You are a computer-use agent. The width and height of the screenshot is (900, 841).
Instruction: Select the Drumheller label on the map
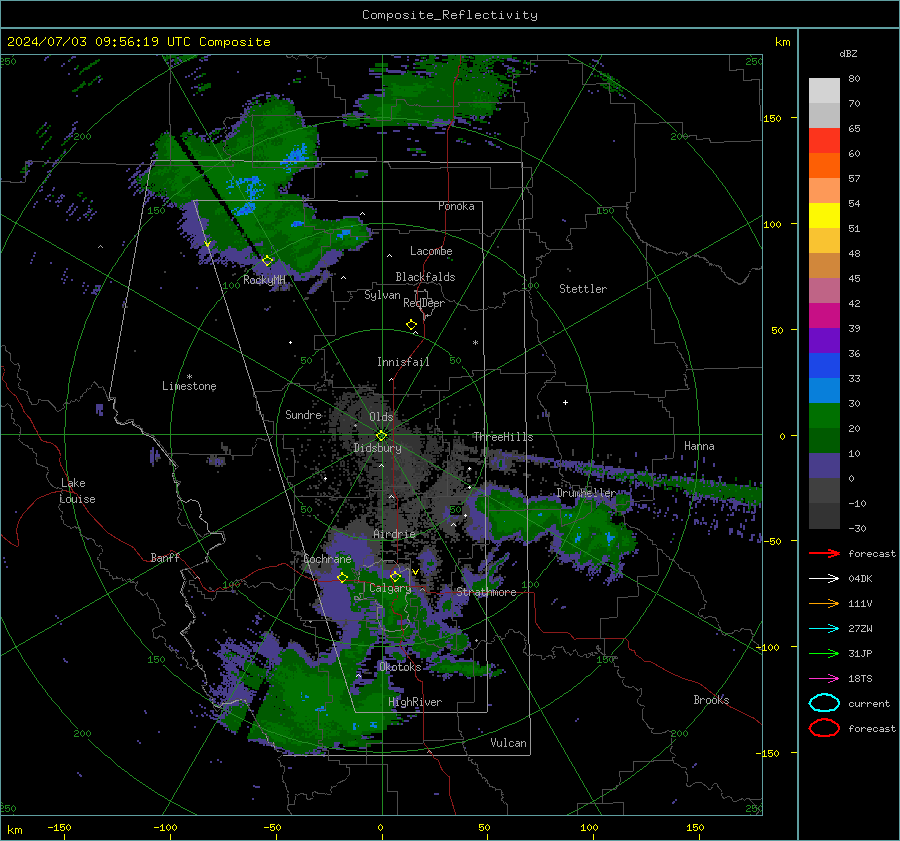point(586,493)
